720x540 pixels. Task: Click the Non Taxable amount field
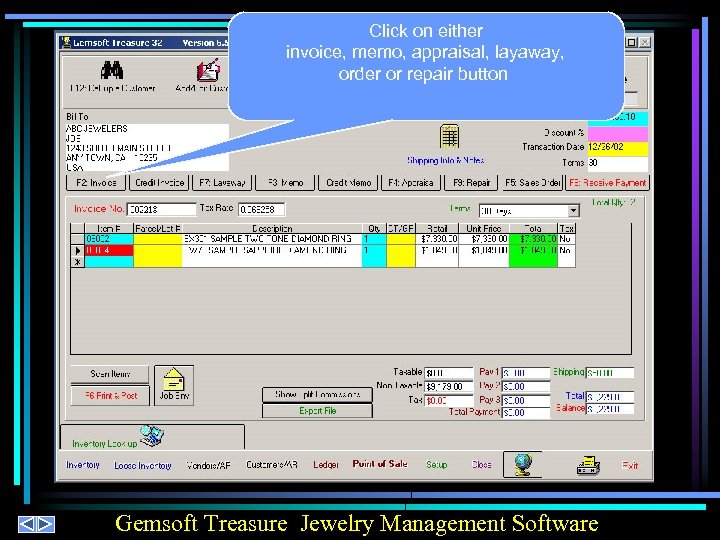pos(449,387)
